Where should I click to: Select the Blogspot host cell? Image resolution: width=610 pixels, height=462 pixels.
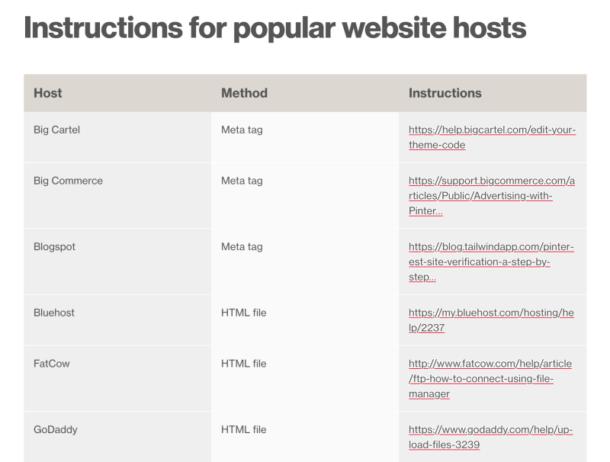[x=55, y=246]
